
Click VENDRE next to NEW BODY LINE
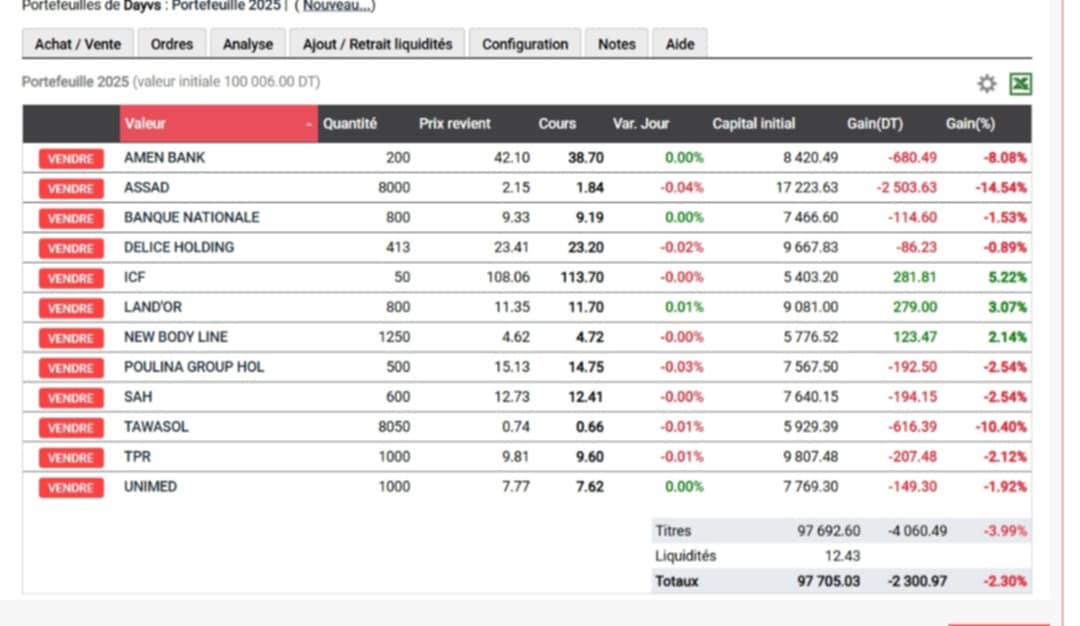click(x=71, y=338)
